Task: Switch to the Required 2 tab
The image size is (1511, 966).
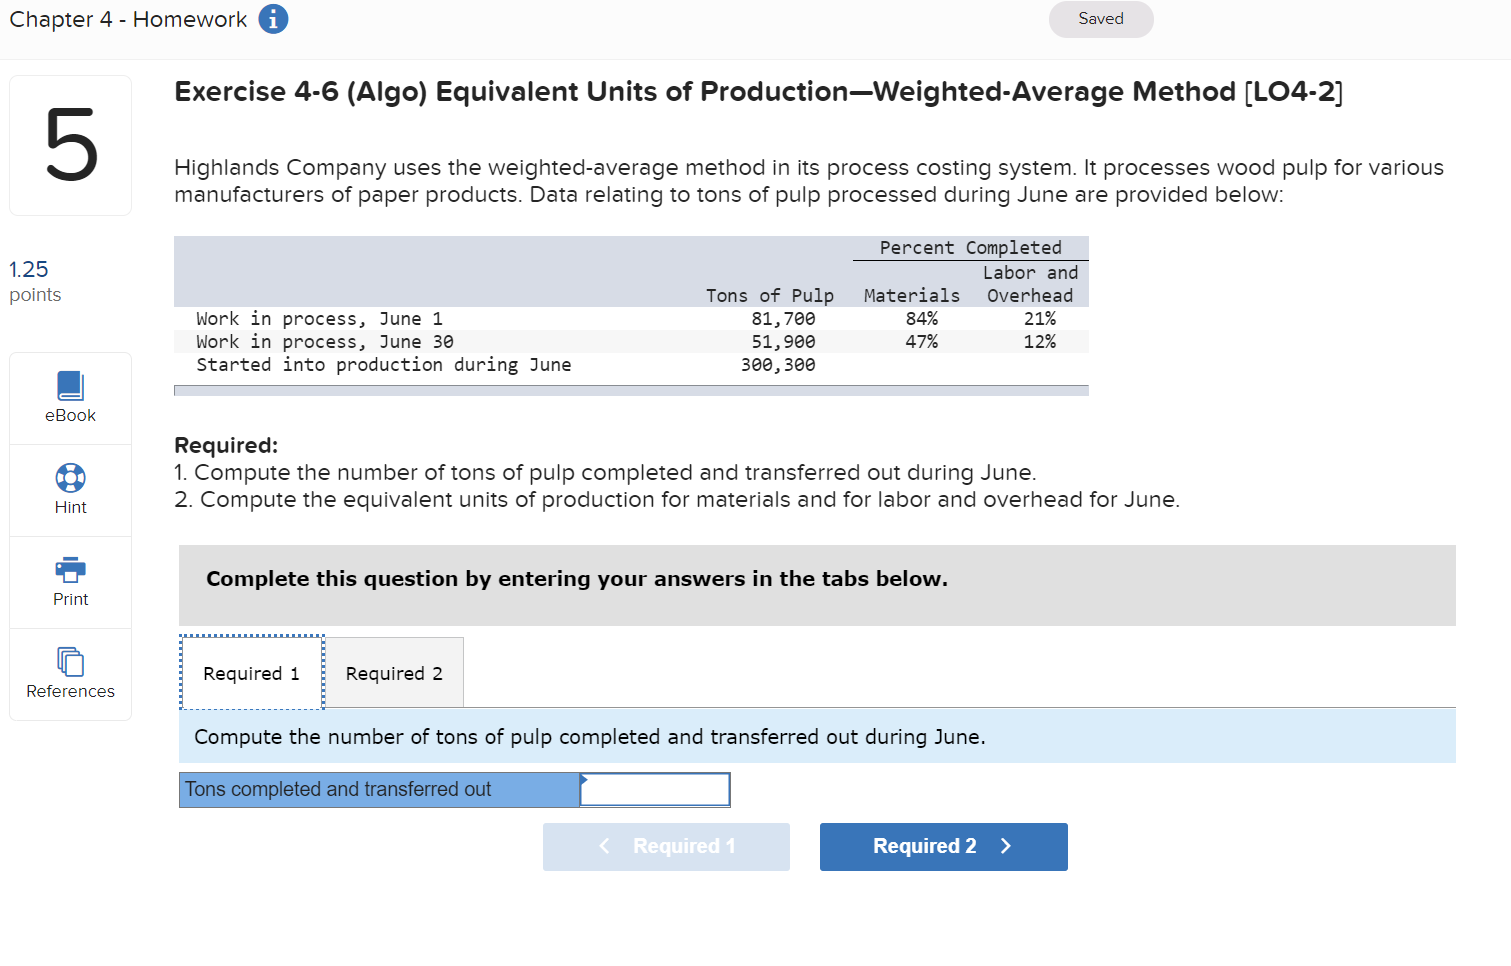Action: coord(394,672)
